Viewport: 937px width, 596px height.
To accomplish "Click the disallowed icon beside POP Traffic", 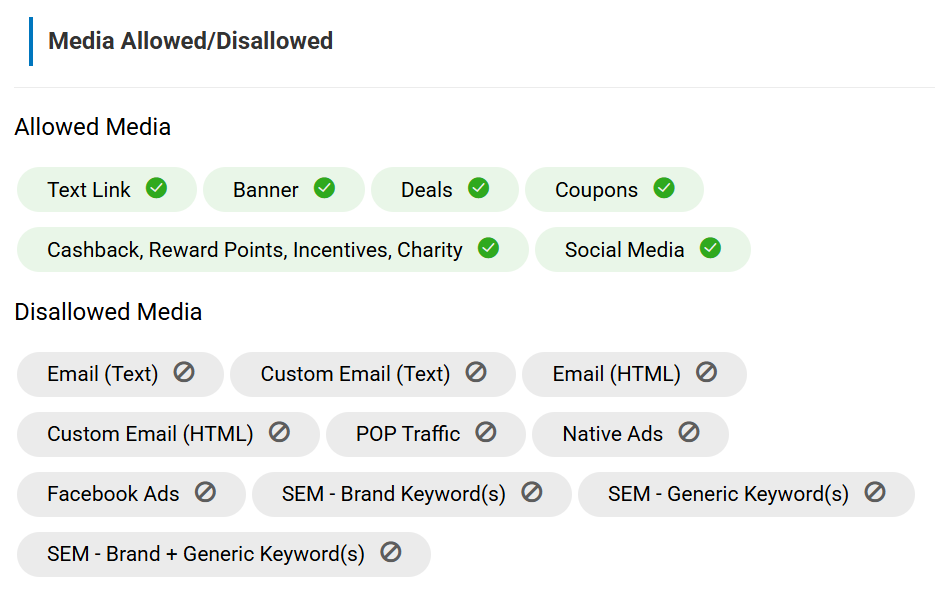I will (486, 432).
